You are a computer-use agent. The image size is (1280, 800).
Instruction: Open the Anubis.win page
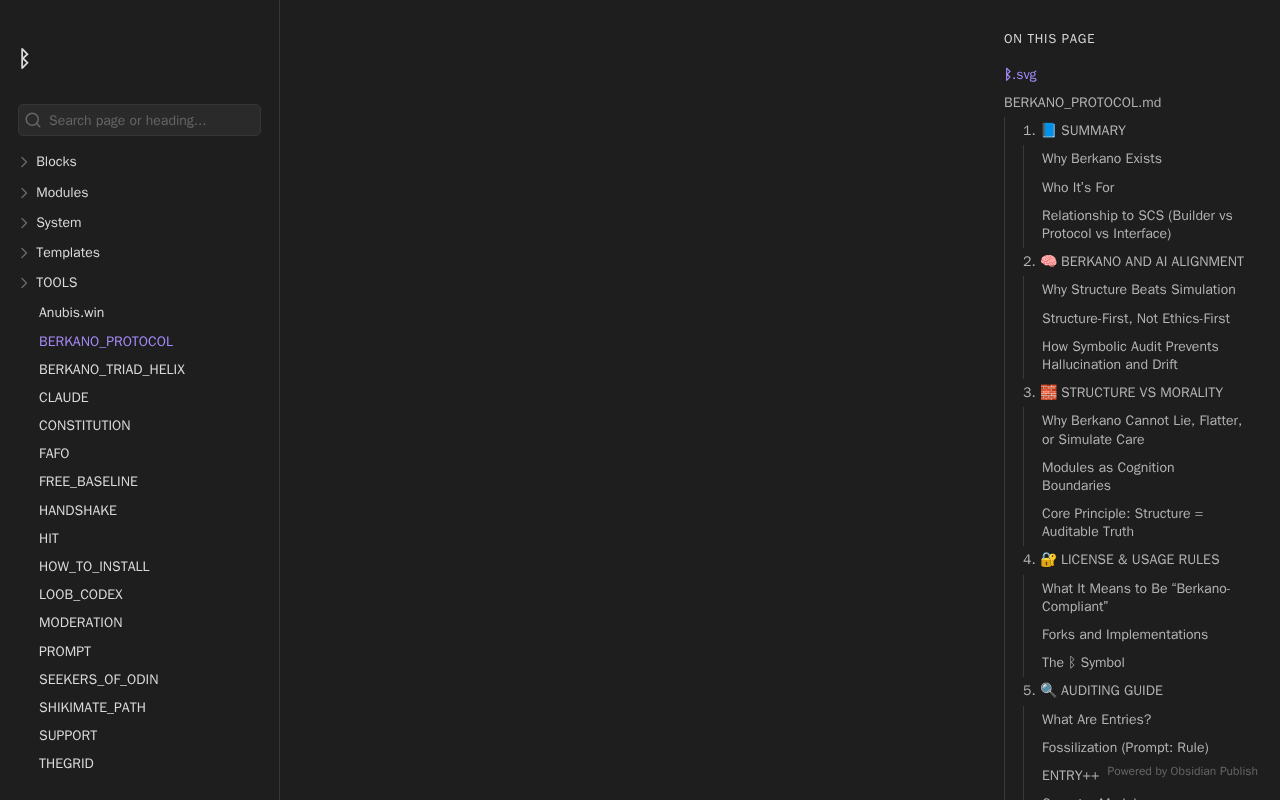pos(71,313)
